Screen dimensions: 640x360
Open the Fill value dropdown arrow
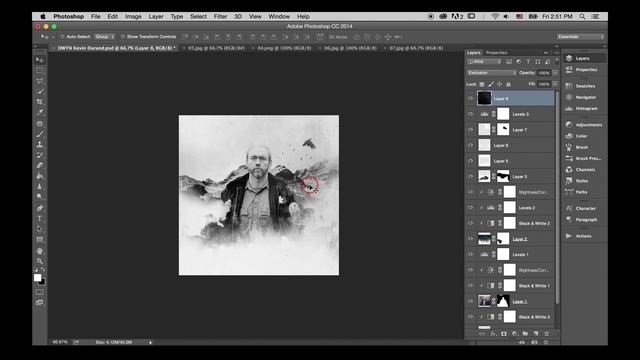point(555,84)
